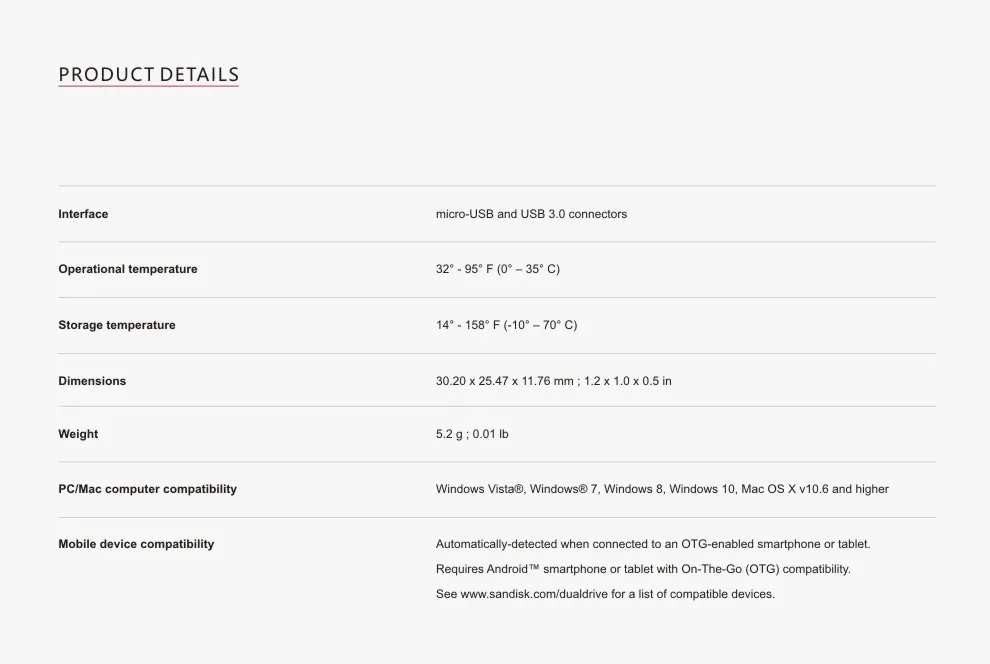Select the Operational temperature label
990x664 pixels.
click(128, 269)
